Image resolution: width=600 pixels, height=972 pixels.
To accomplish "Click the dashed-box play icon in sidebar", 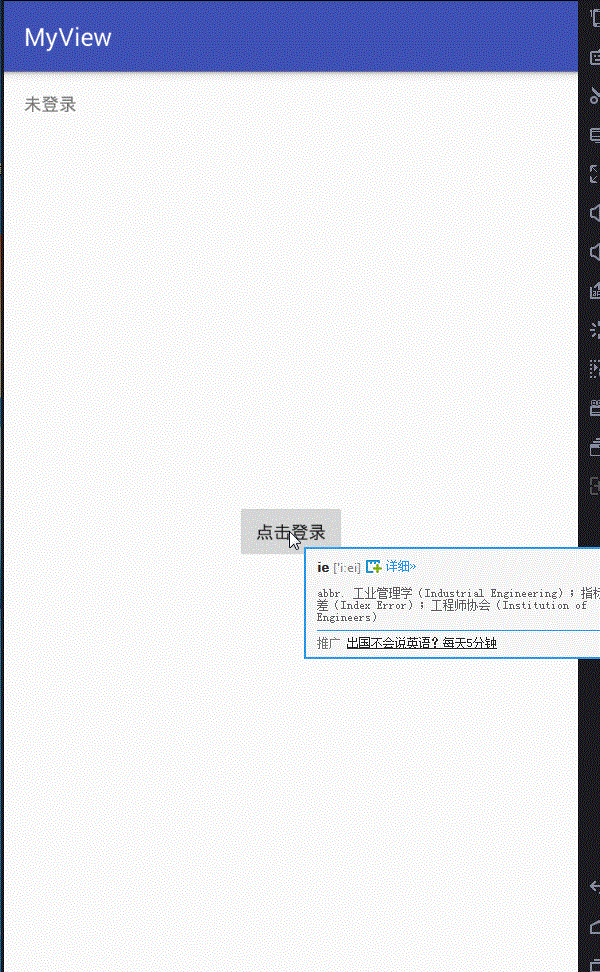I will coord(594,369).
